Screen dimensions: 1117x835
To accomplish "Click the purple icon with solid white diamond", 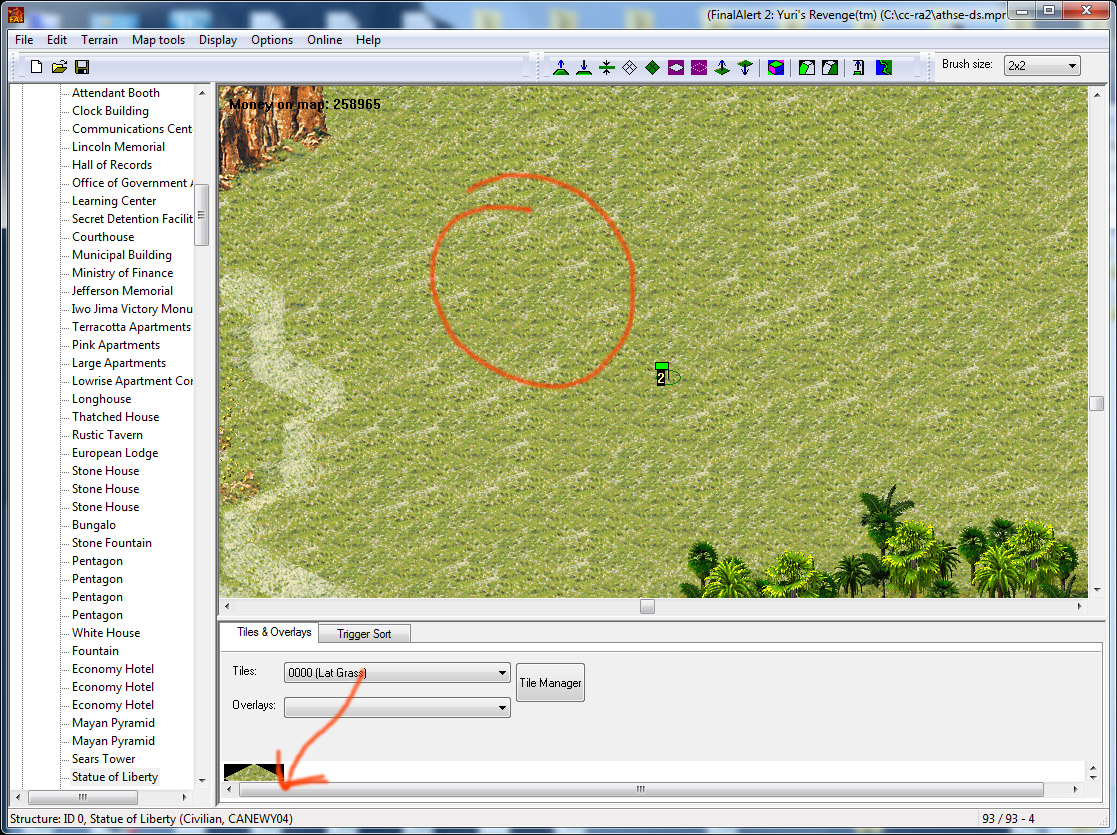I will 675,68.
